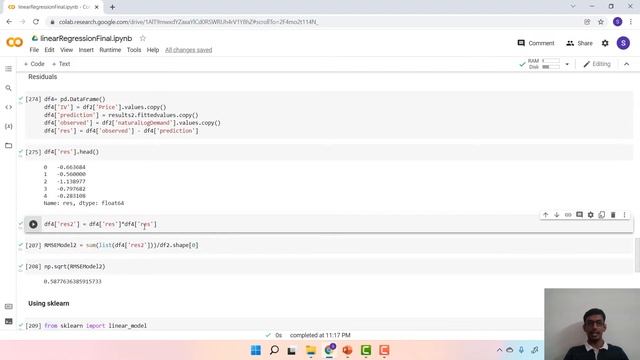Click the Share button

[x=579, y=43]
